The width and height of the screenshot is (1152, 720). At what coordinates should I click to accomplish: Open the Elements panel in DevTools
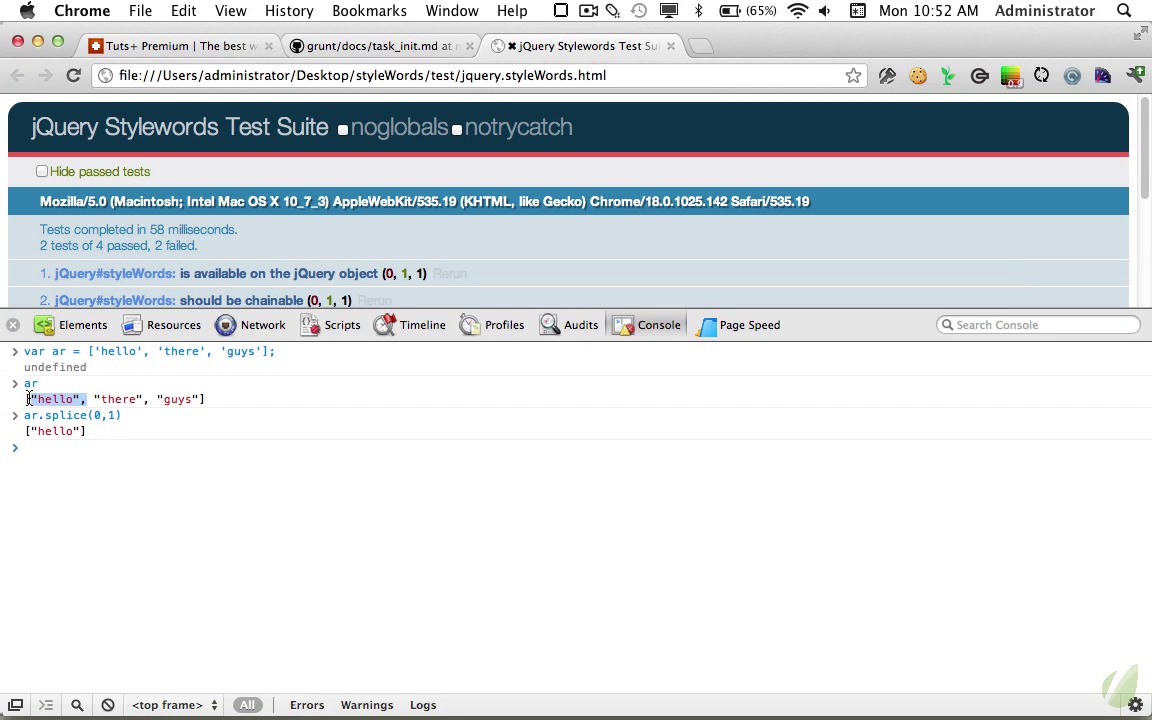click(x=71, y=325)
